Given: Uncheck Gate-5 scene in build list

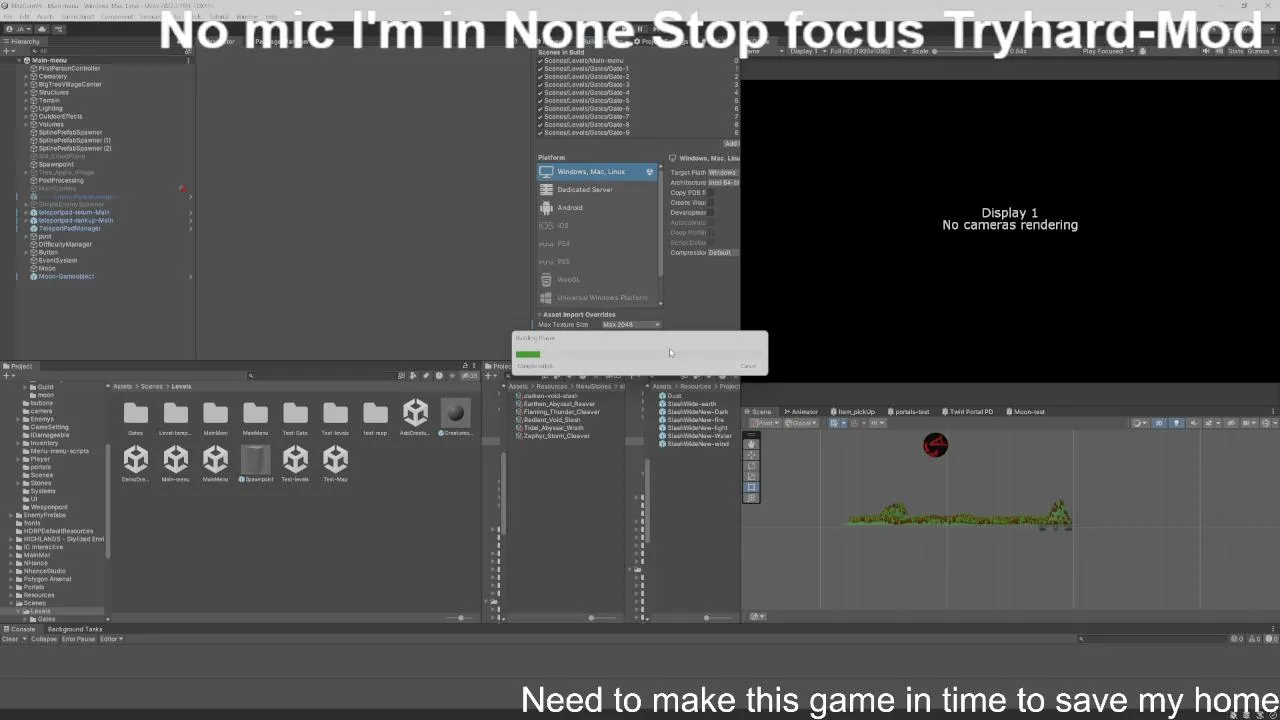Looking at the screenshot, I should tap(541, 101).
